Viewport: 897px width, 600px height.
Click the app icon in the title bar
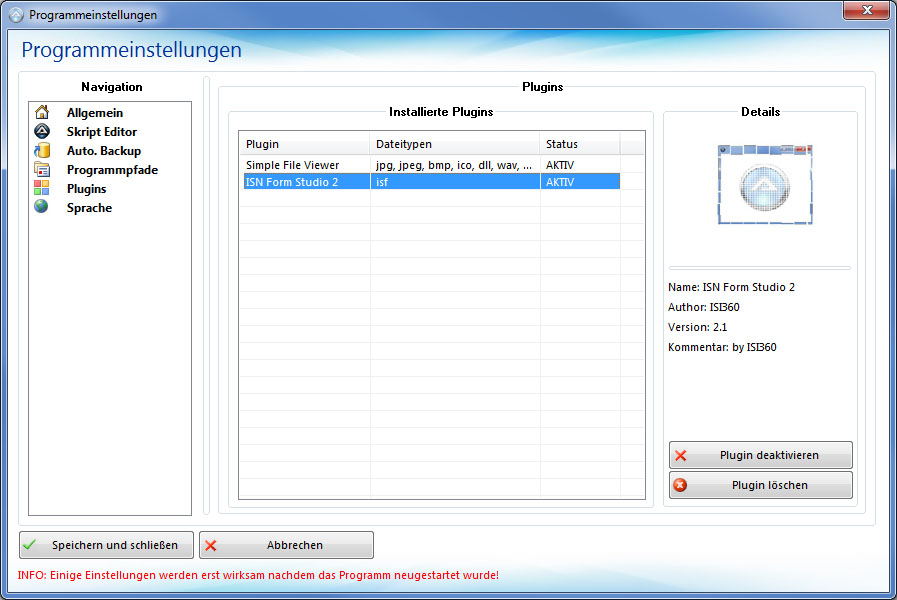coord(15,15)
